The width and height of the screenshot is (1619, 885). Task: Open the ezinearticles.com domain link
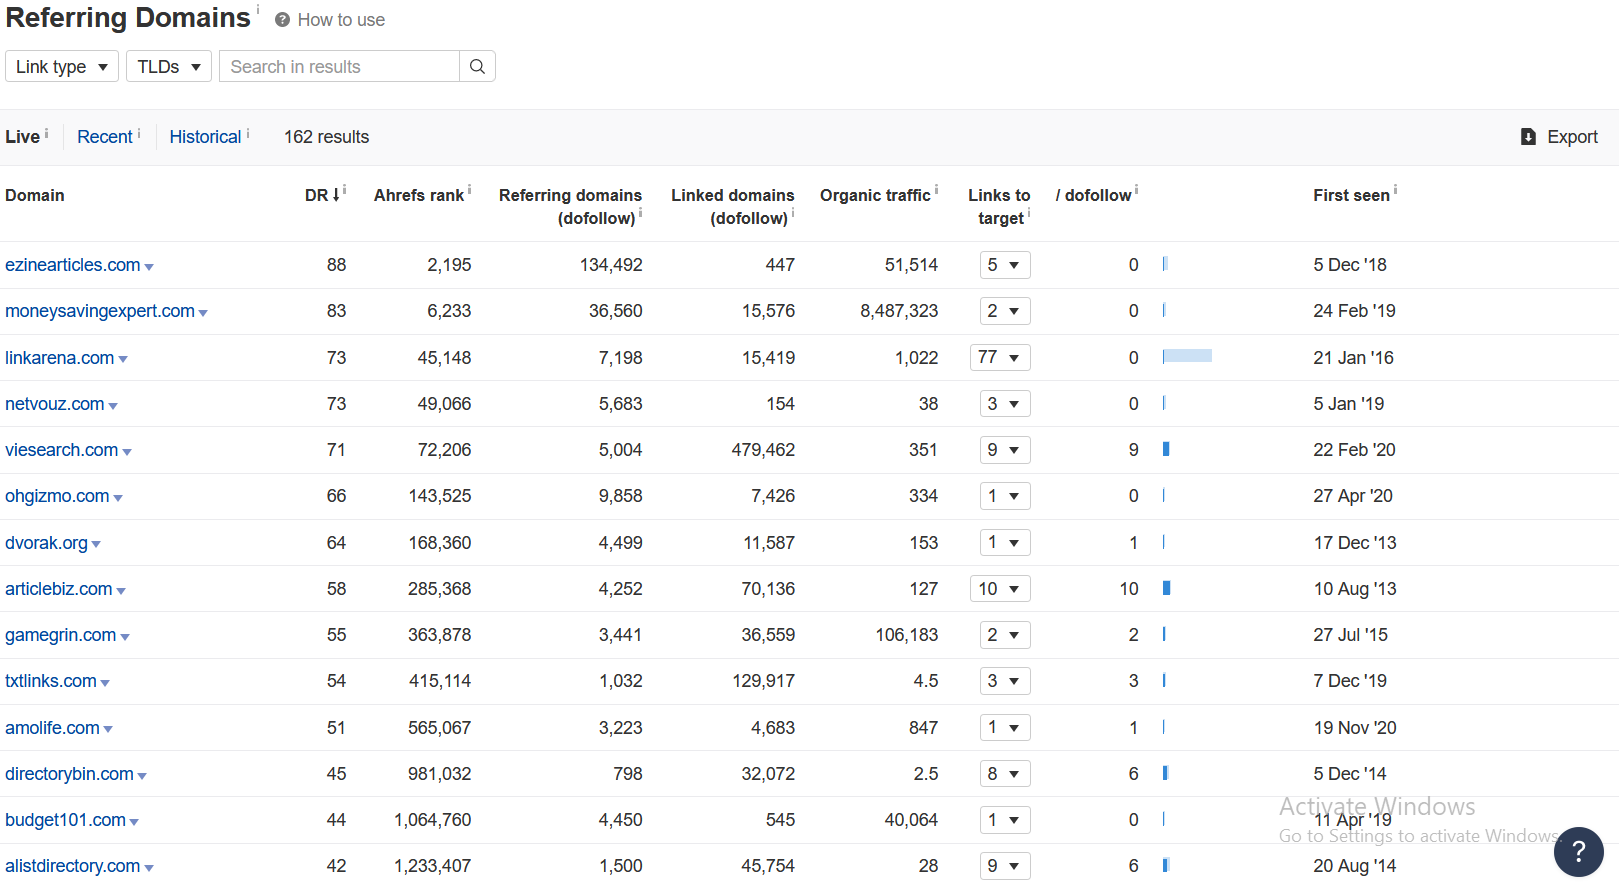pyautogui.click(x=73, y=265)
